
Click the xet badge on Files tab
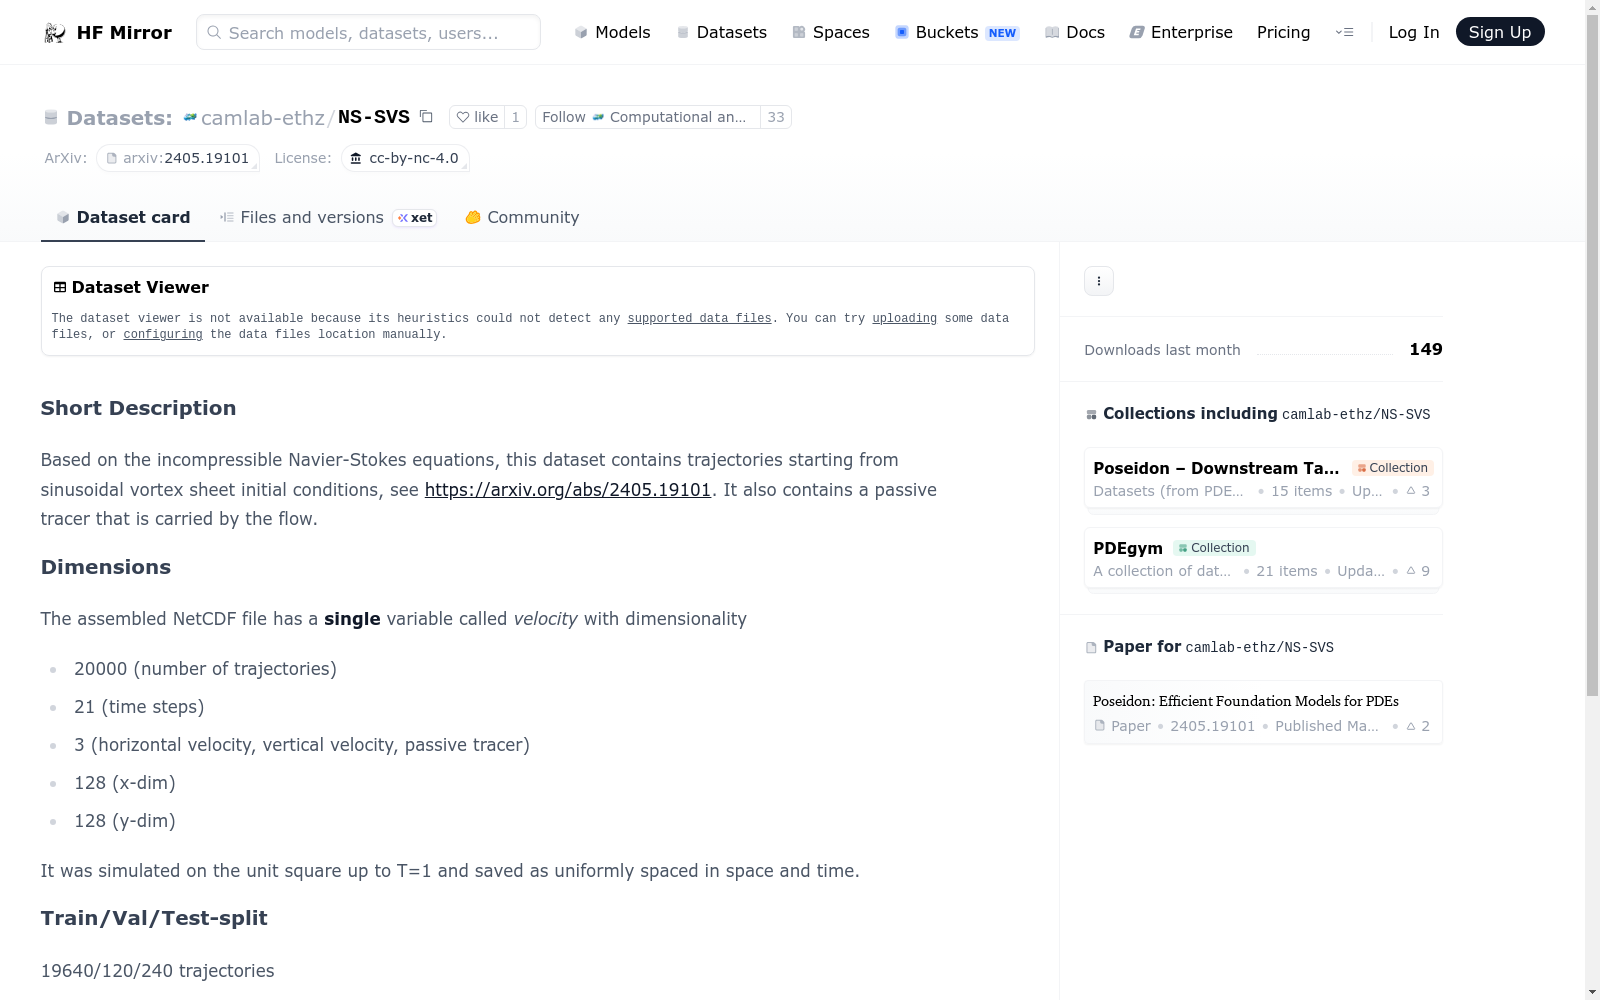coord(415,218)
